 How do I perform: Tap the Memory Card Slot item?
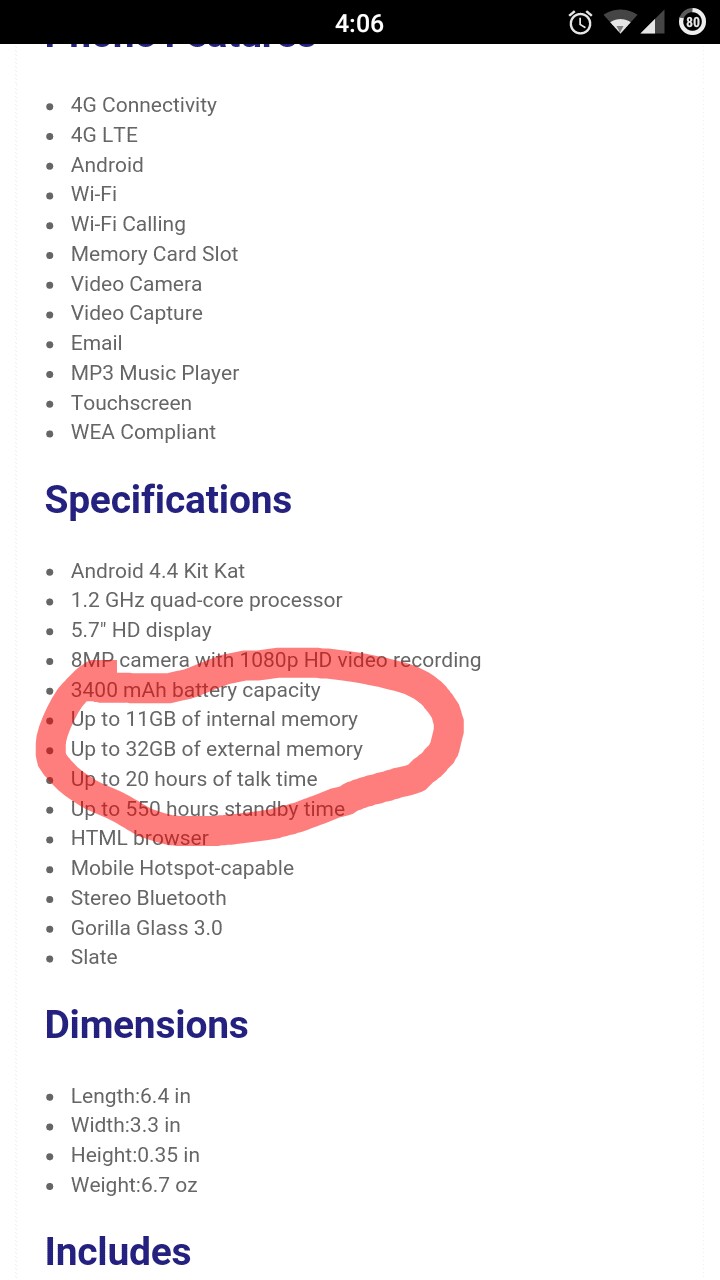[x=154, y=254]
